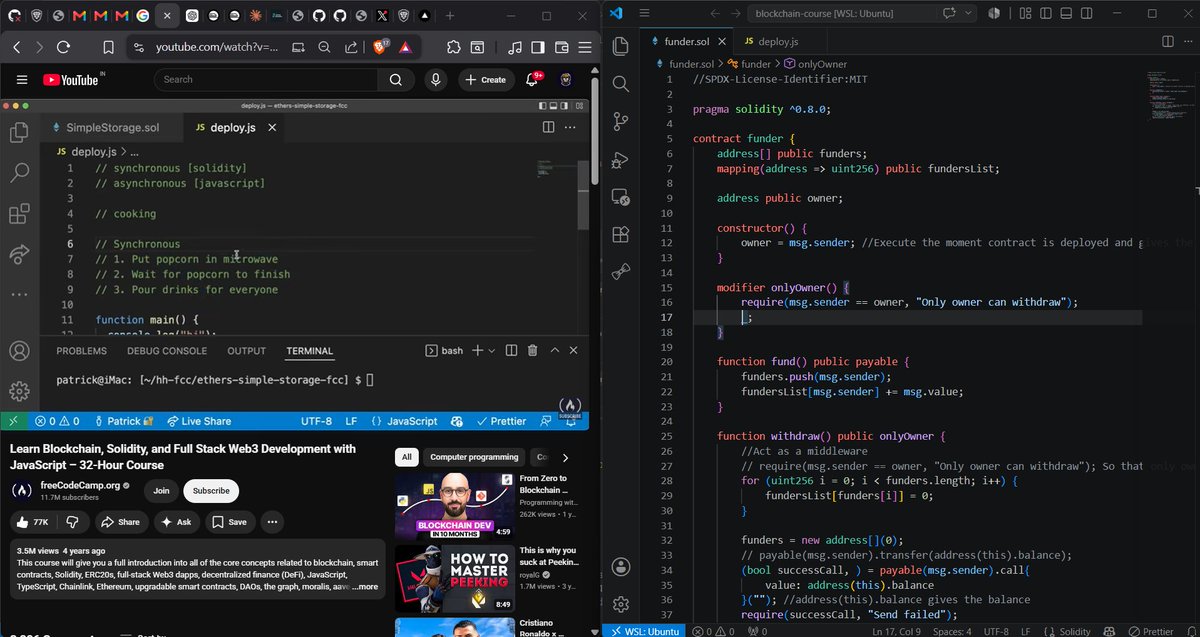The width and height of the screenshot is (1200, 637).
Task: Click split editor icon in right VS Code
Action: click(x=1167, y=41)
